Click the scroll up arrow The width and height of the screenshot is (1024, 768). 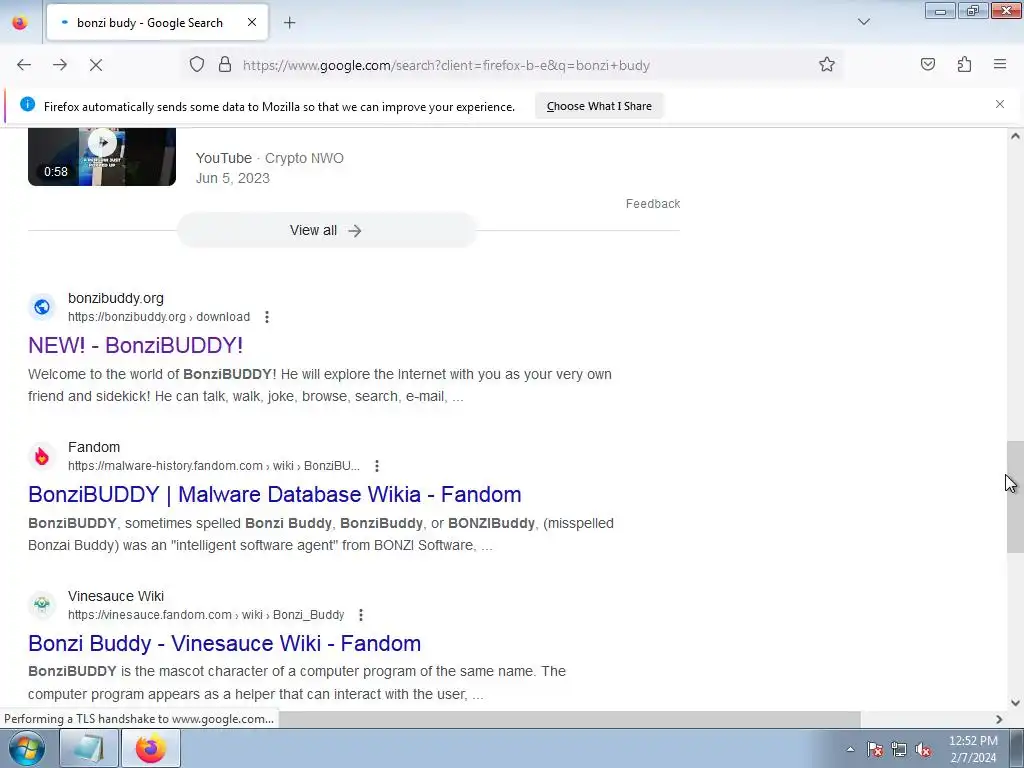[1015, 136]
